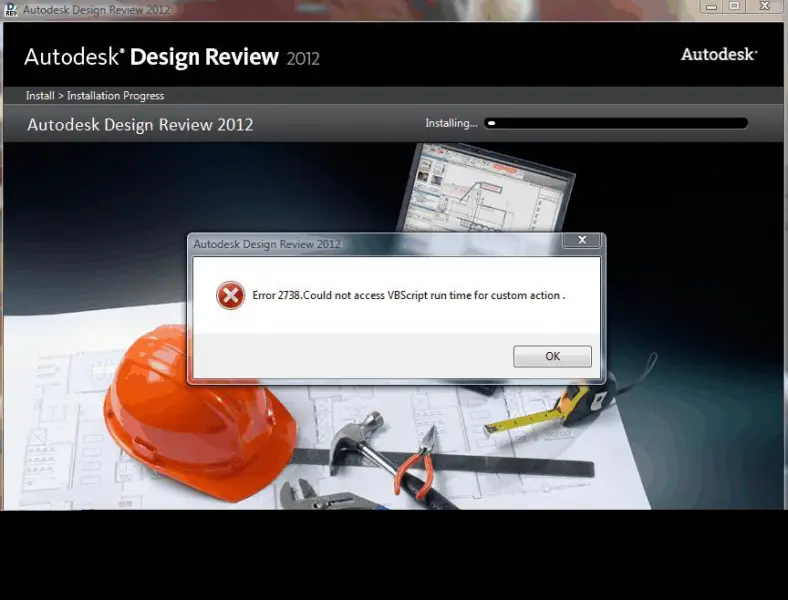The height and width of the screenshot is (600, 788).
Task: Click the installer icon in window title bar
Action: pos(12,9)
